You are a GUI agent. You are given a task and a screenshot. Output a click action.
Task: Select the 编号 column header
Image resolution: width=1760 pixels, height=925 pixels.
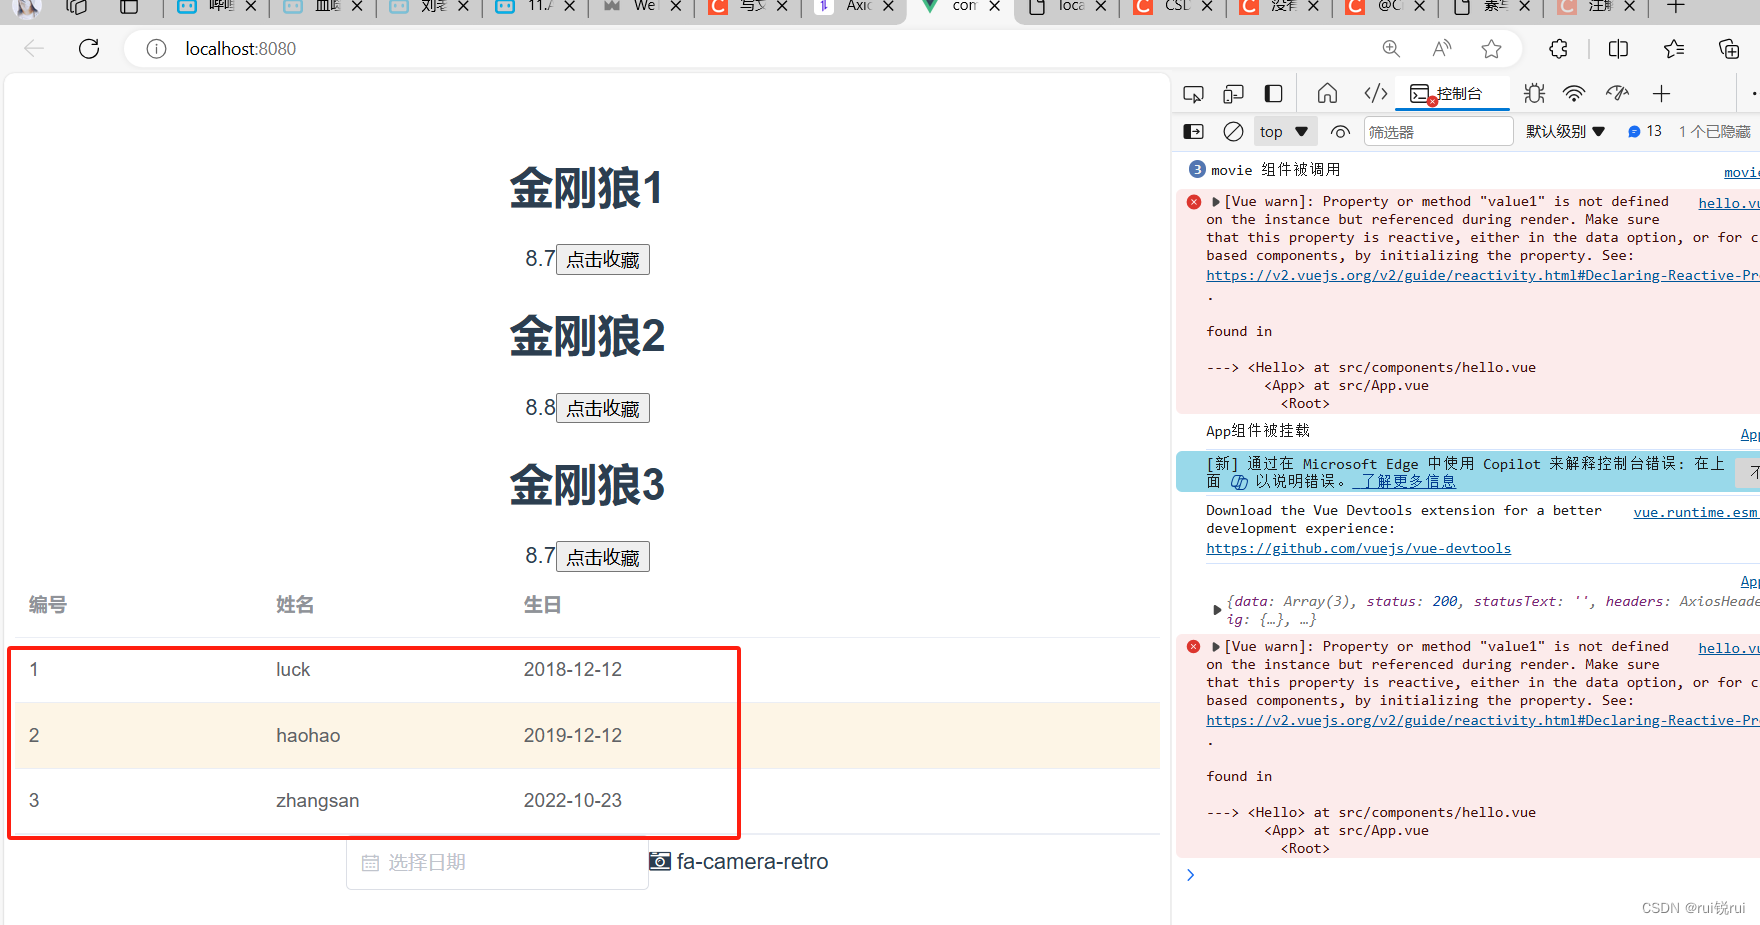[48, 604]
